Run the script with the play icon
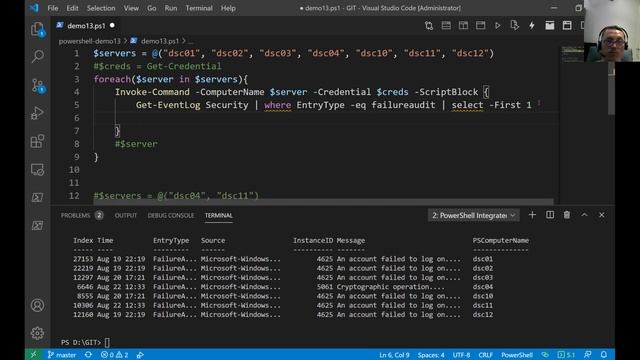640x360 pixels. (x=498, y=26)
